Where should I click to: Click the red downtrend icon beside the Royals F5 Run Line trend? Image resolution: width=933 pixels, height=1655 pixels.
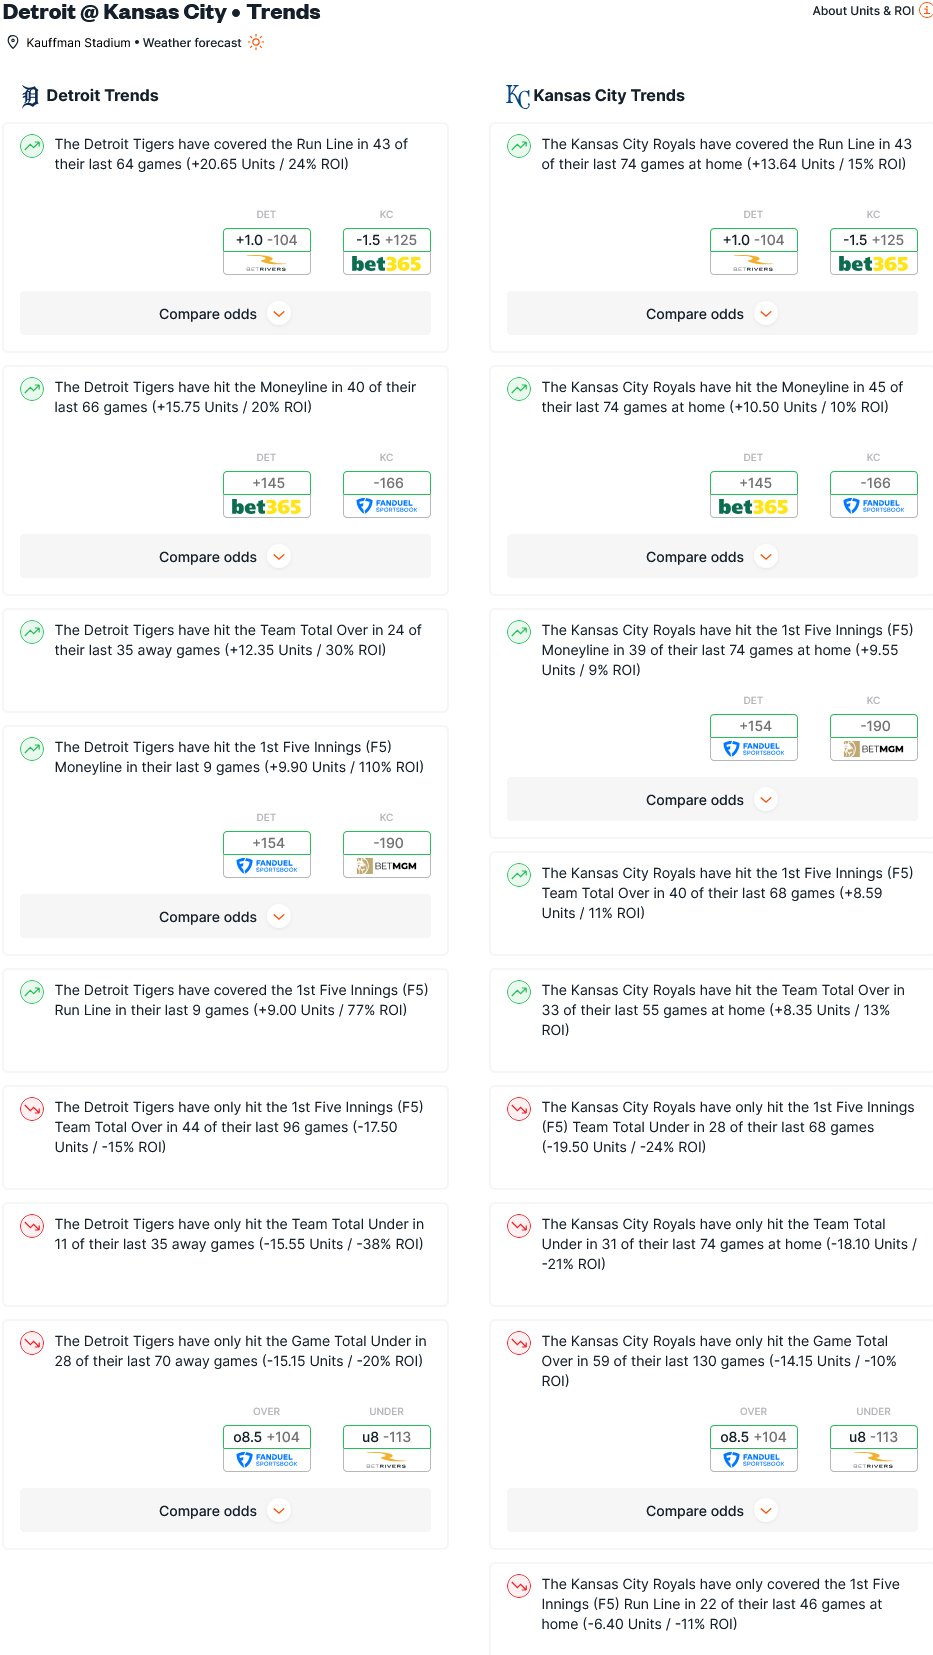pos(519,1586)
